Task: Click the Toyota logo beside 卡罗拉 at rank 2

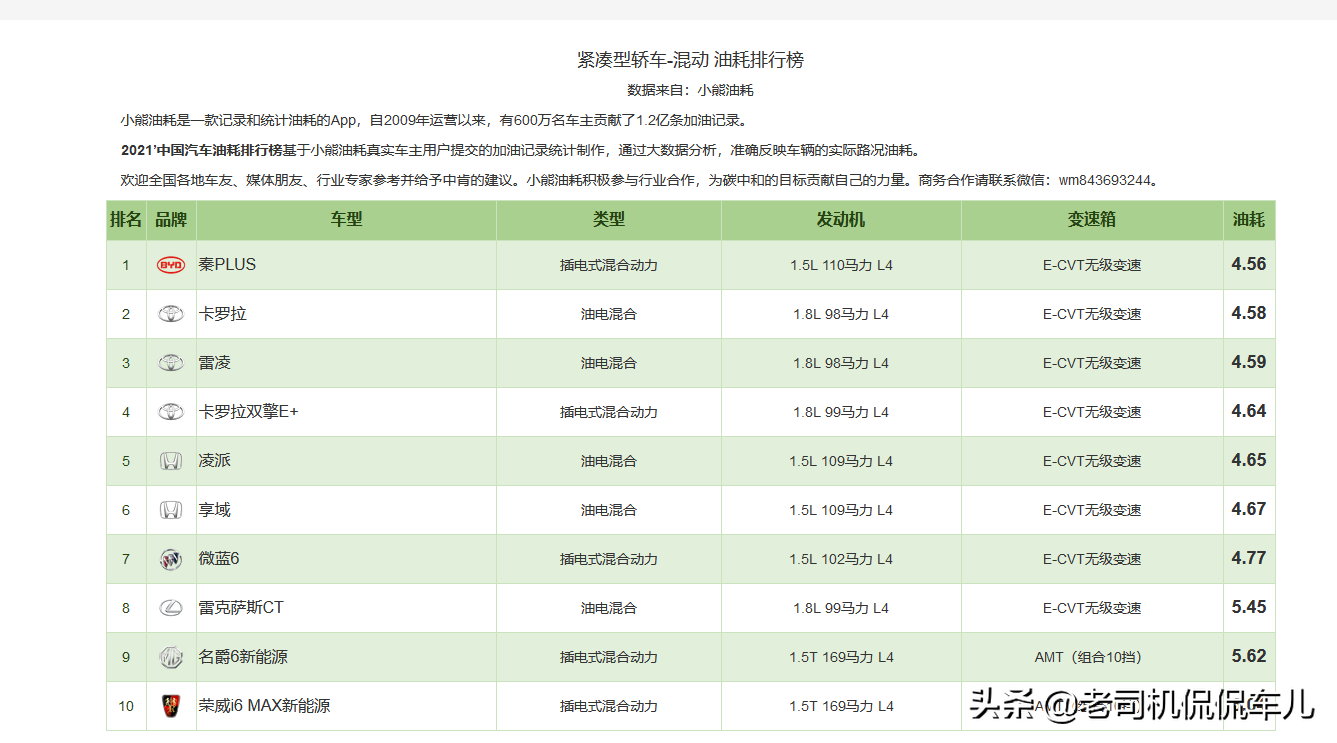Action: coord(171,314)
